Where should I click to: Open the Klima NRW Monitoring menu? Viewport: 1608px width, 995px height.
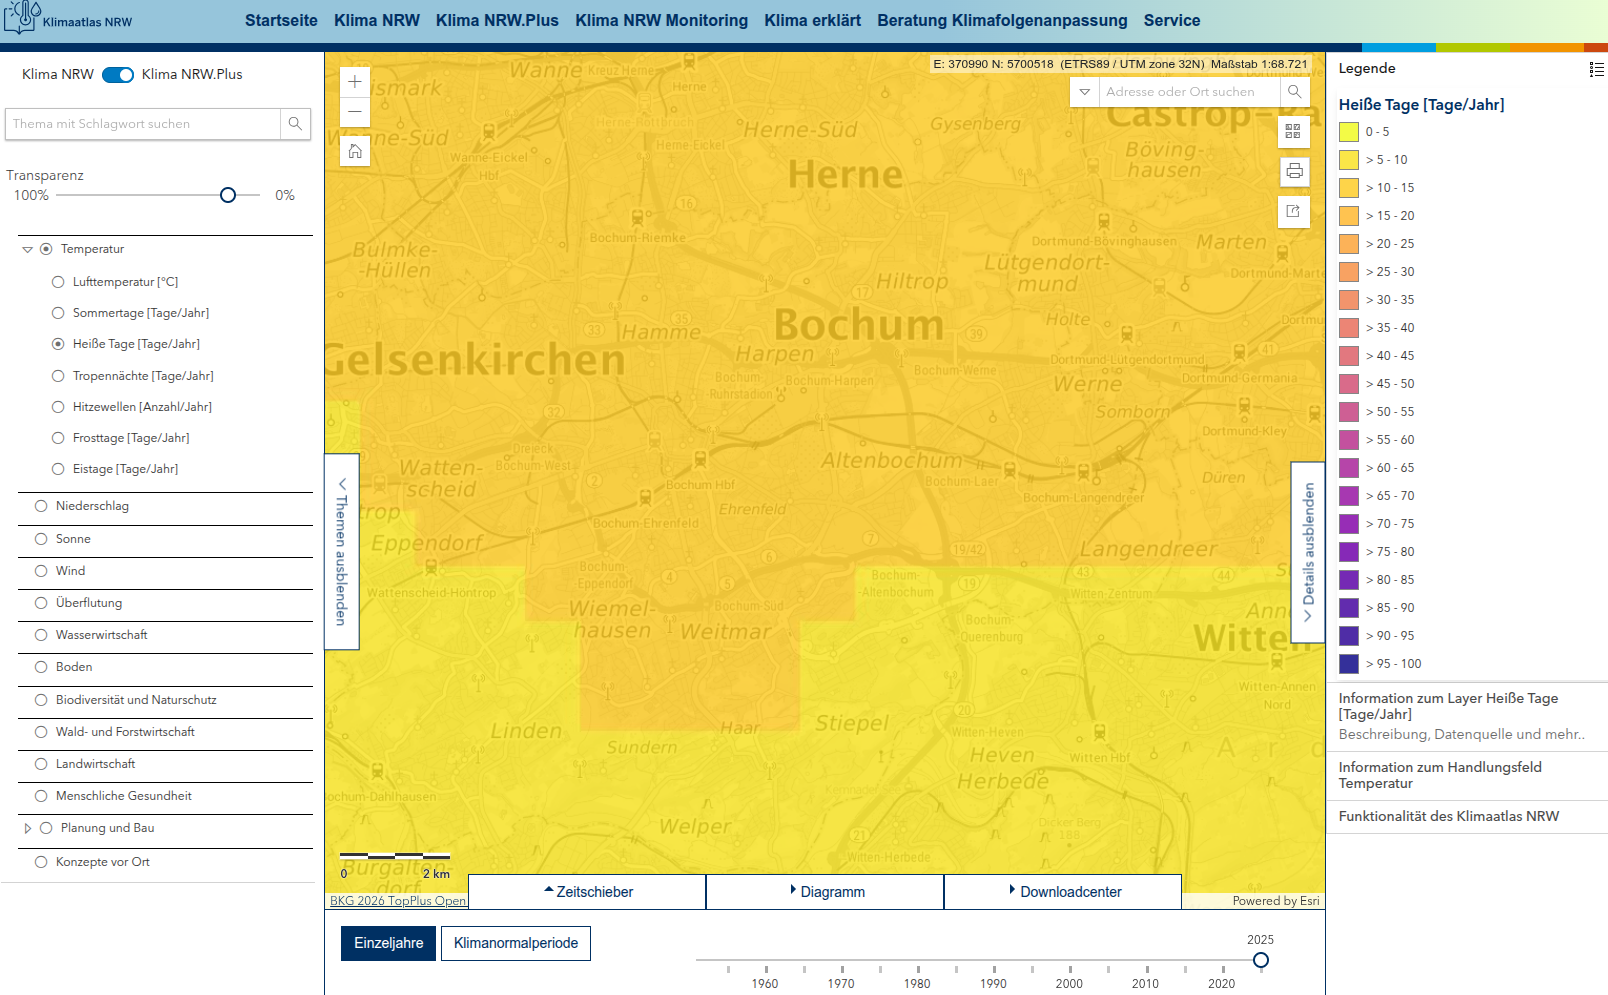click(661, 20)
